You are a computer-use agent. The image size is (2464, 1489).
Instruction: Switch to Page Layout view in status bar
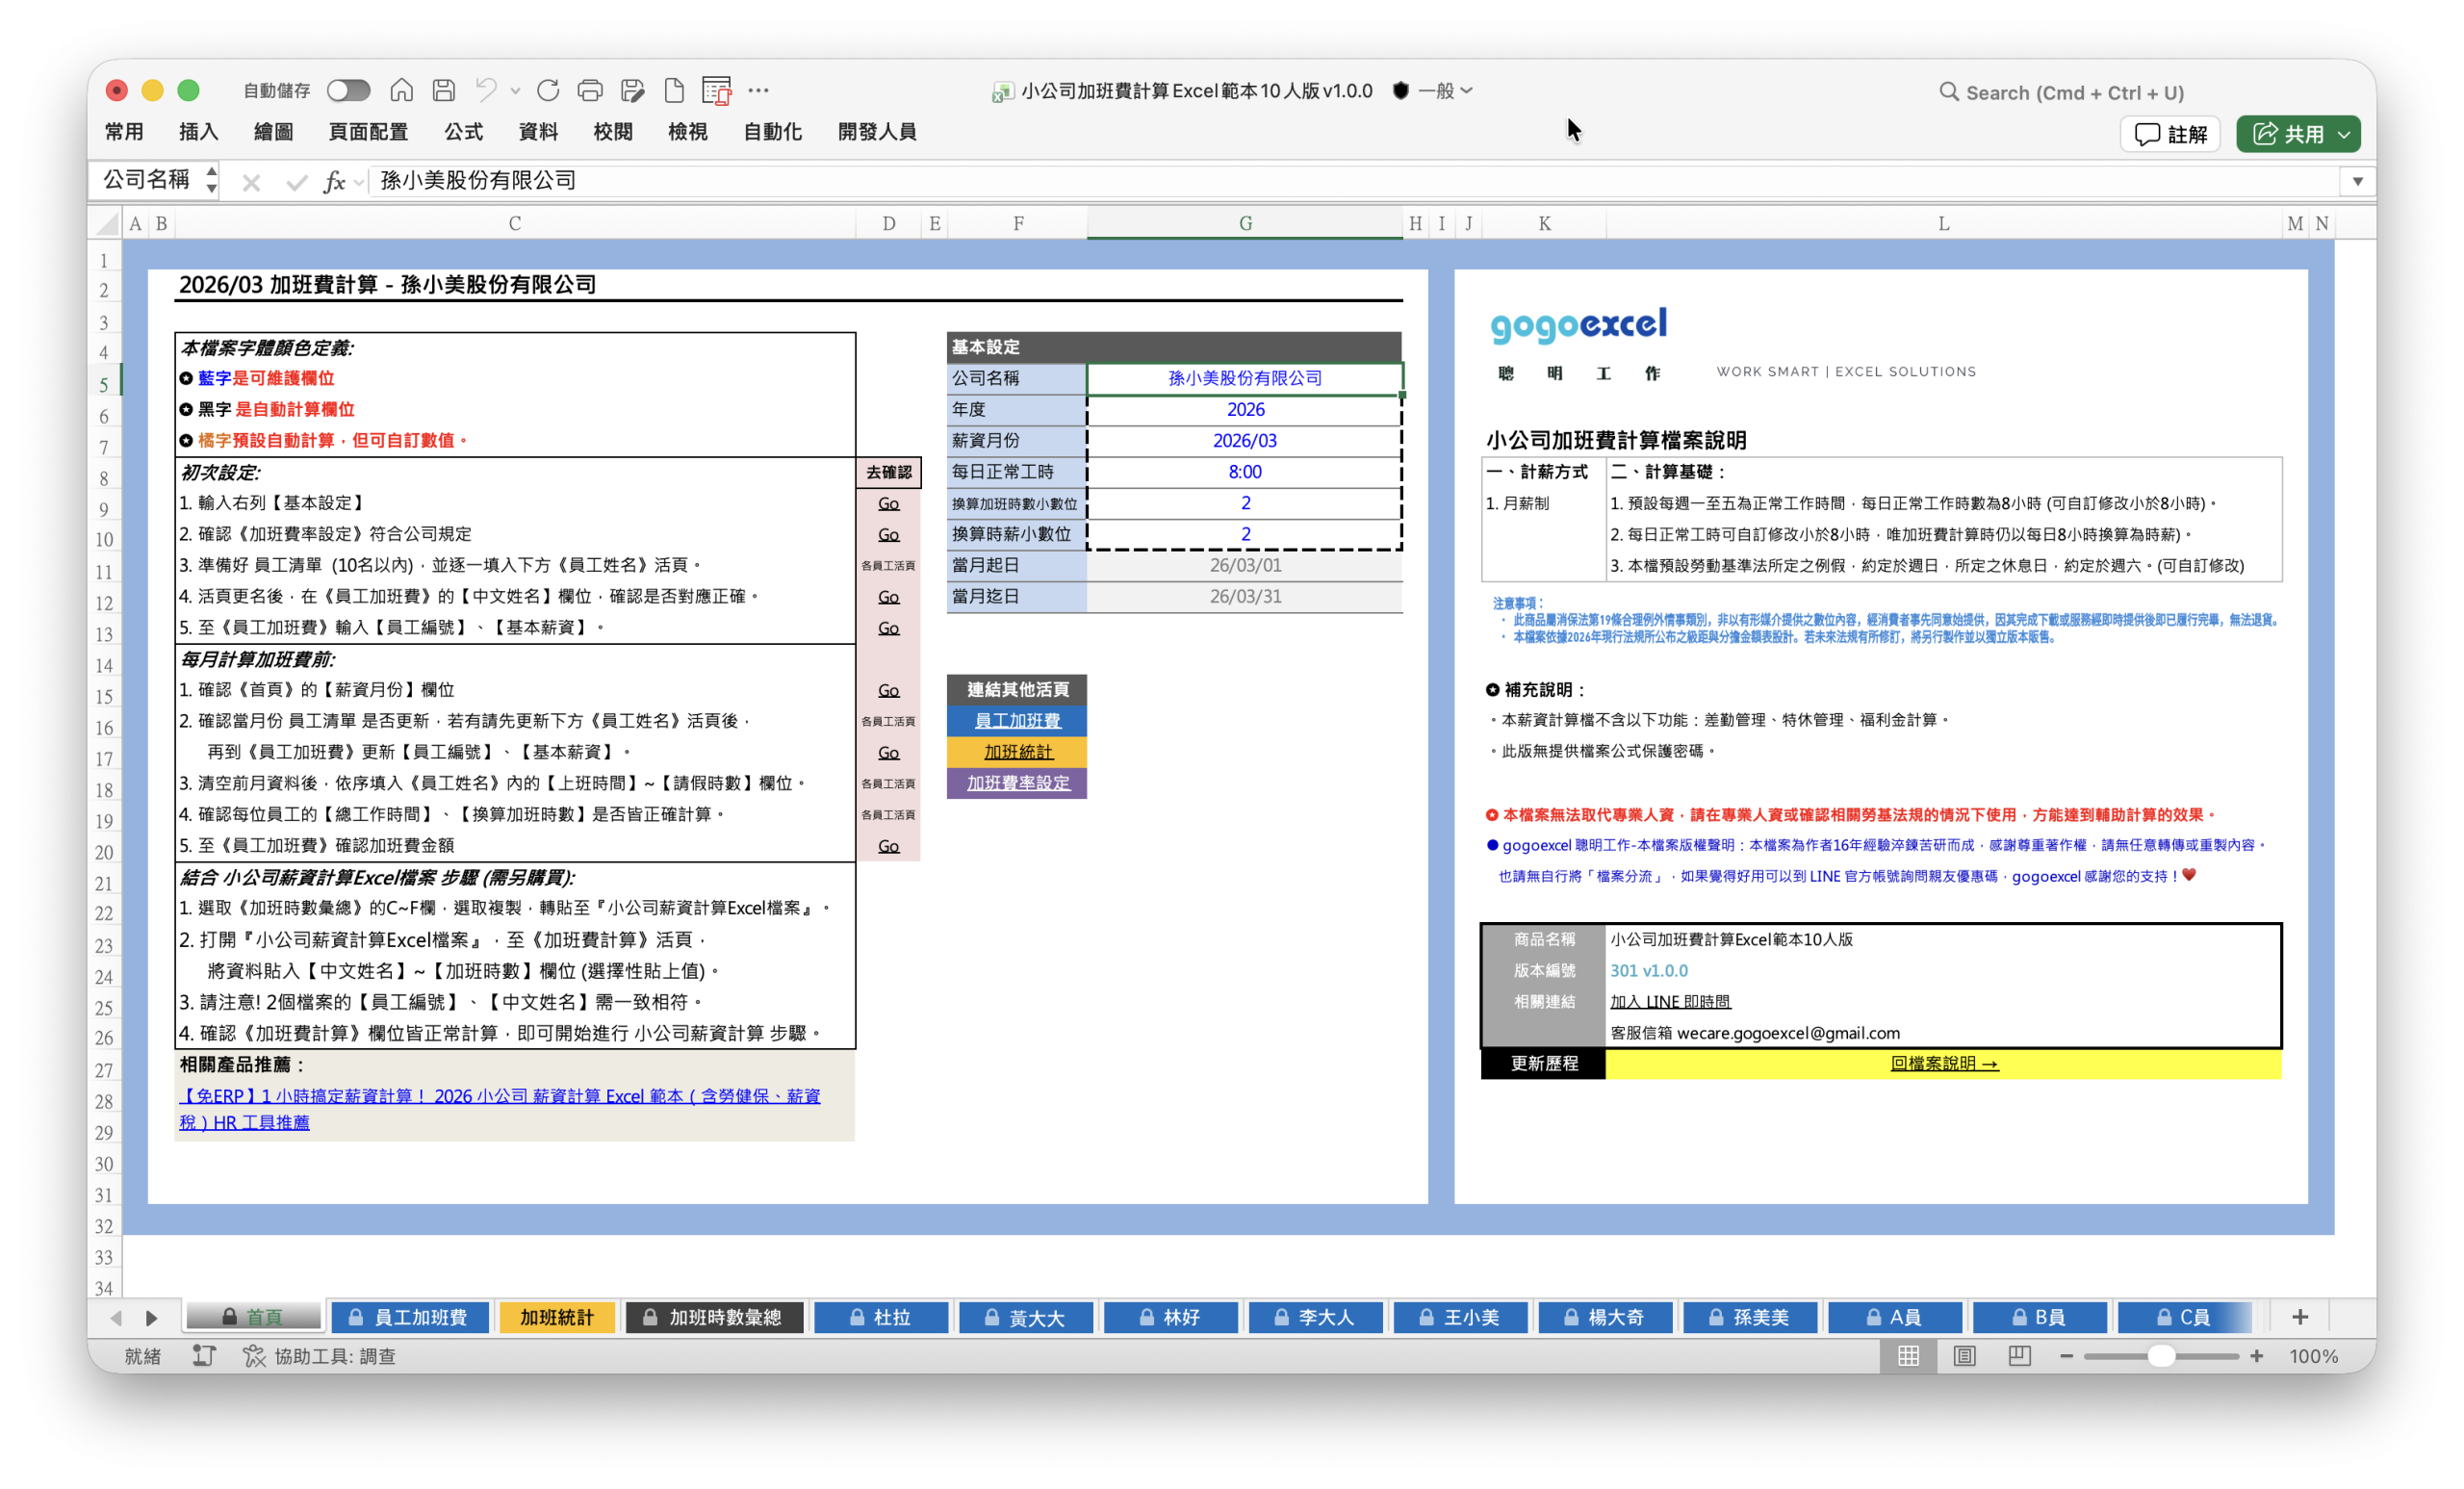[x=1964, y=1356]
